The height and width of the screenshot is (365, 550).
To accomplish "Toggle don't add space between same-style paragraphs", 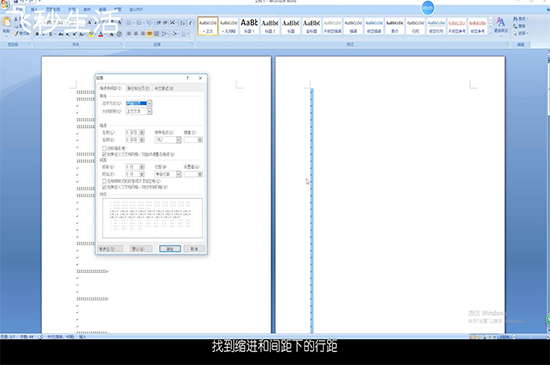I will [104, 181].
